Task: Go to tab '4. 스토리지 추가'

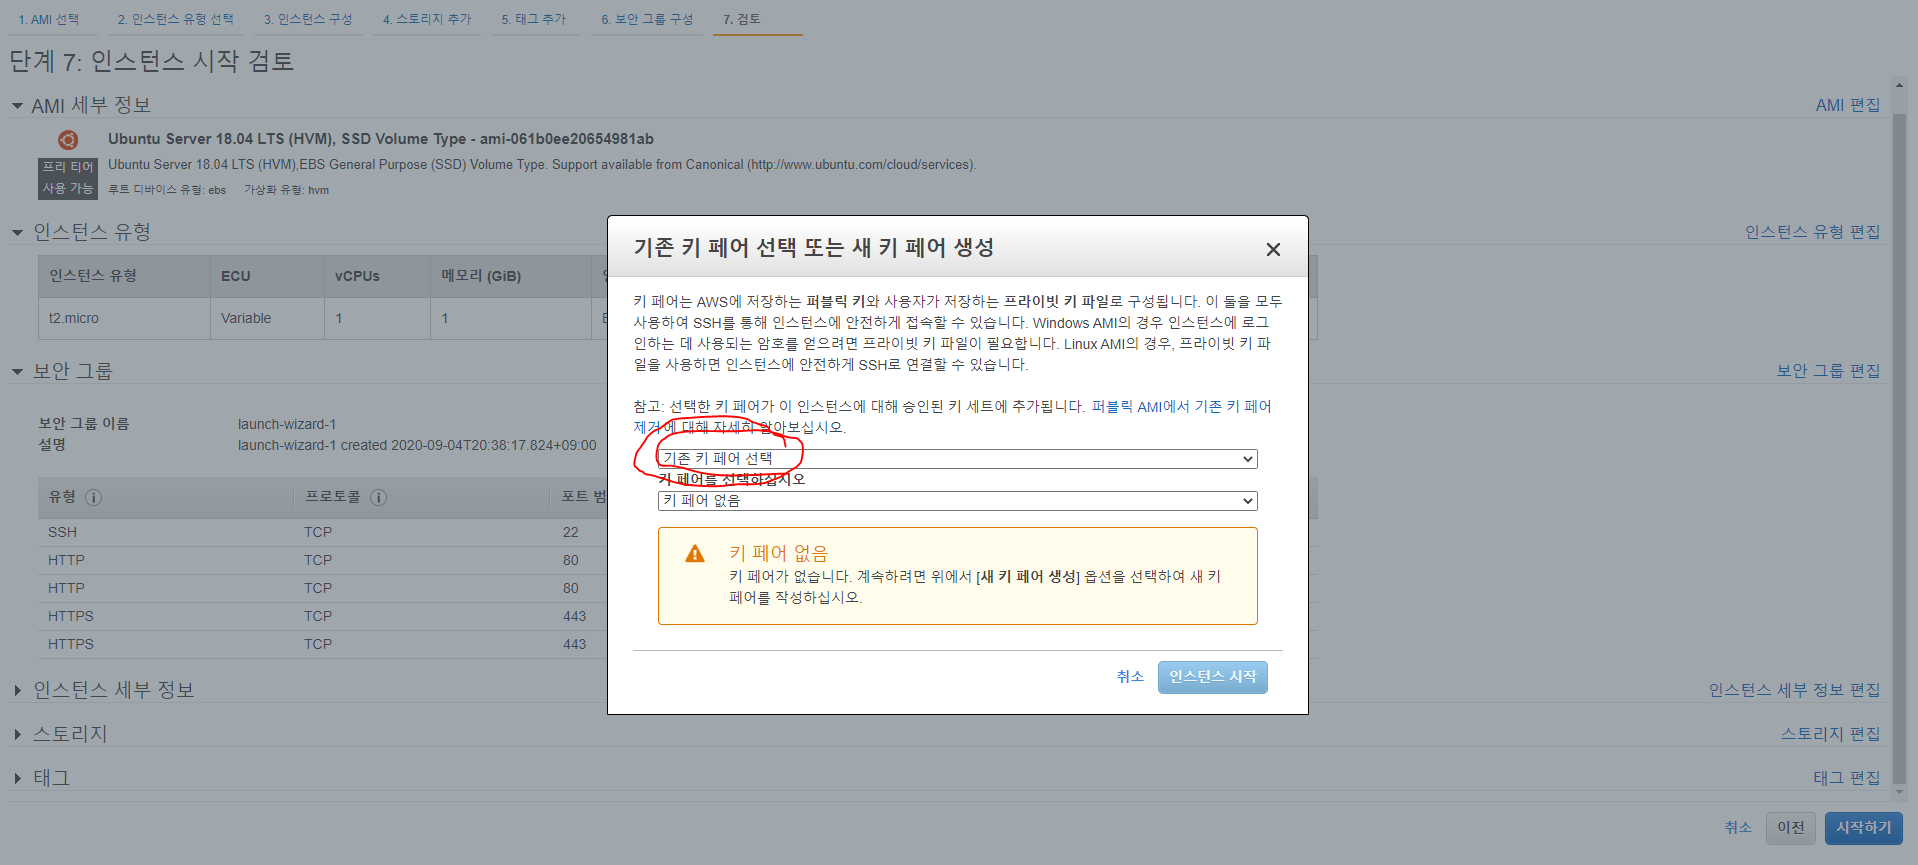Action: 427,19
